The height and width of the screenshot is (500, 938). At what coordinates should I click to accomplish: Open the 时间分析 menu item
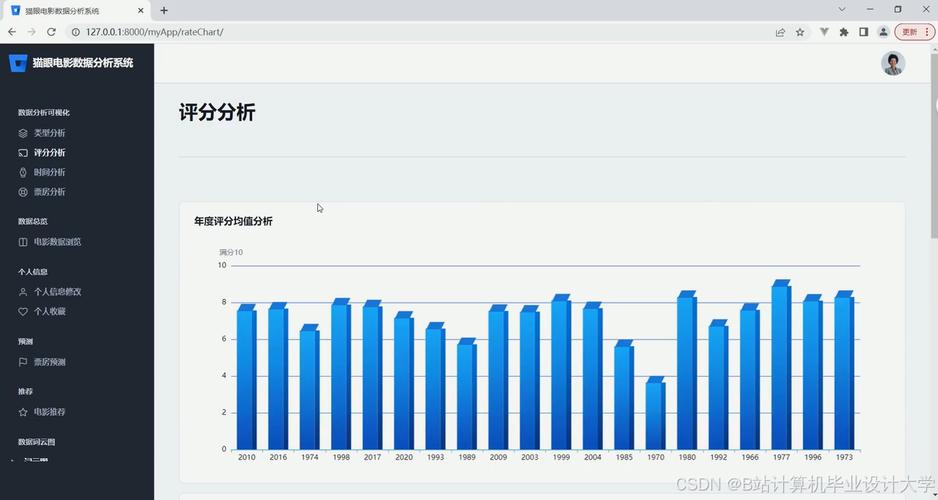pos(50,172)
